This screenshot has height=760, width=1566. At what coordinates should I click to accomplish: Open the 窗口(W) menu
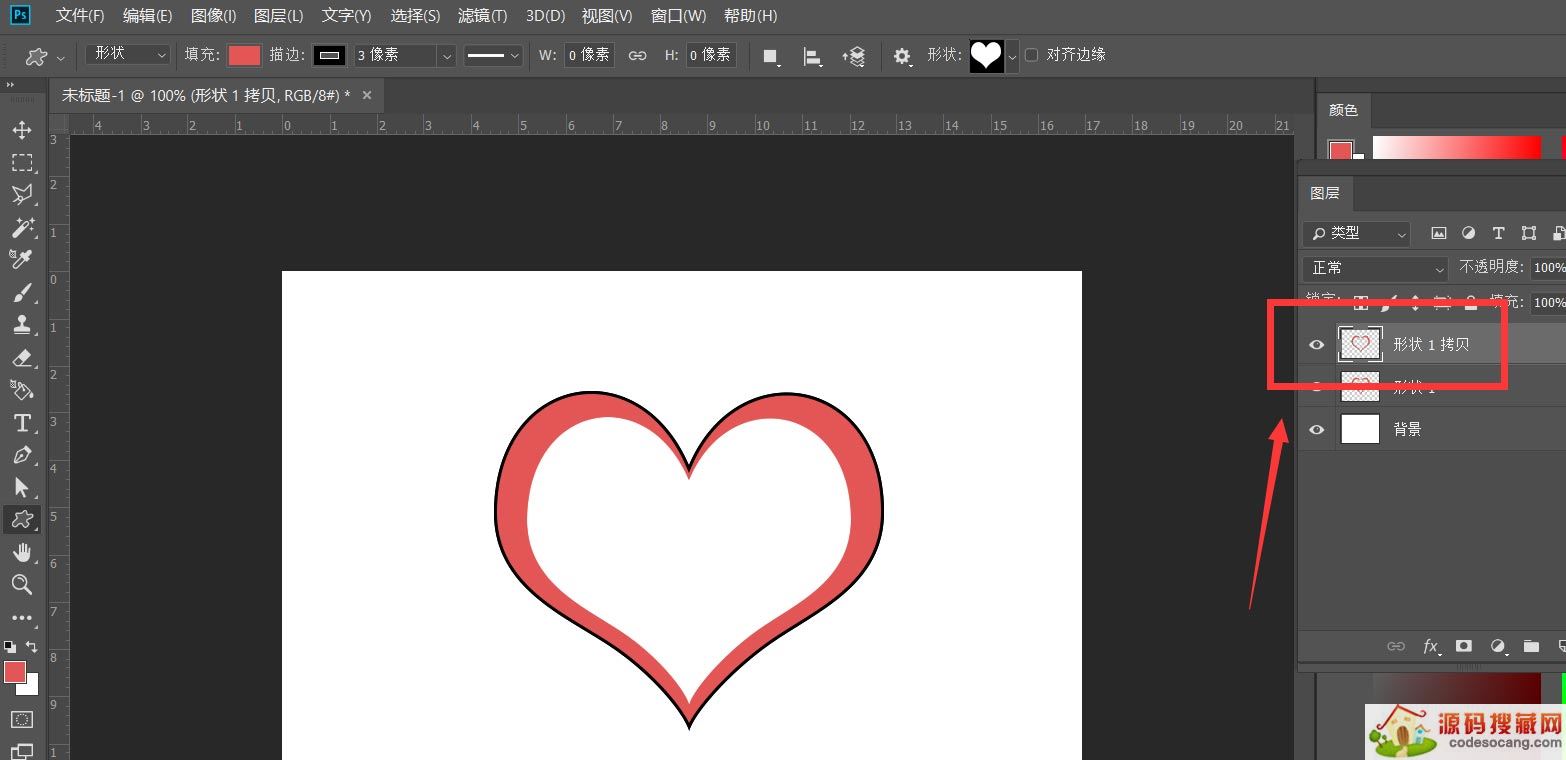click(678, 16)
